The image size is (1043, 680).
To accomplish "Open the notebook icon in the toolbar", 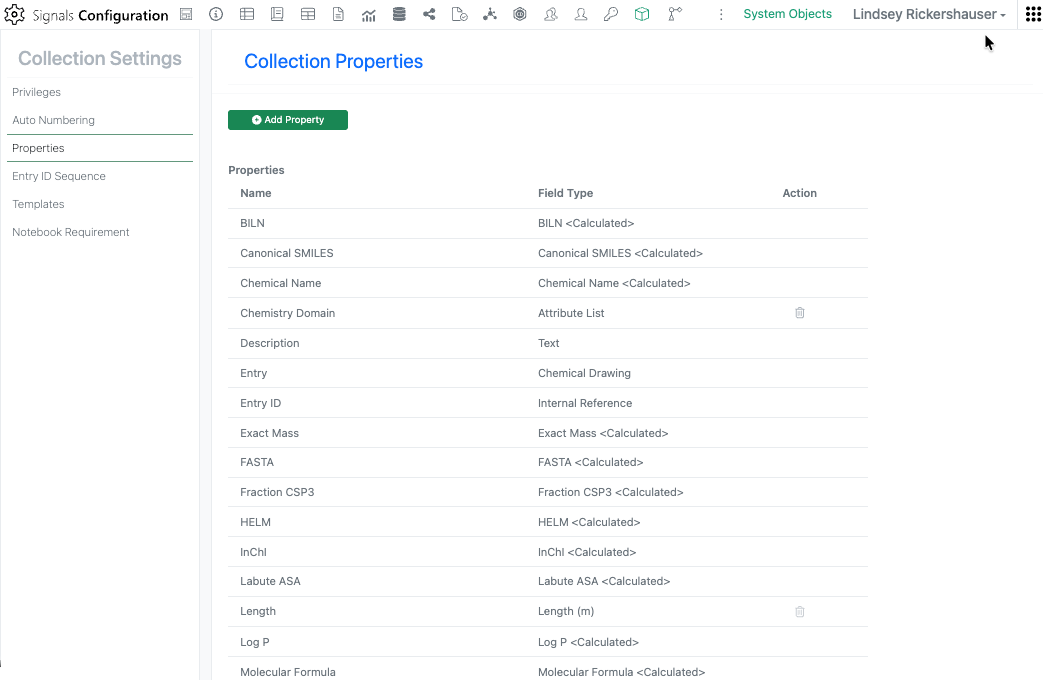I will click(x=277, y=14).
